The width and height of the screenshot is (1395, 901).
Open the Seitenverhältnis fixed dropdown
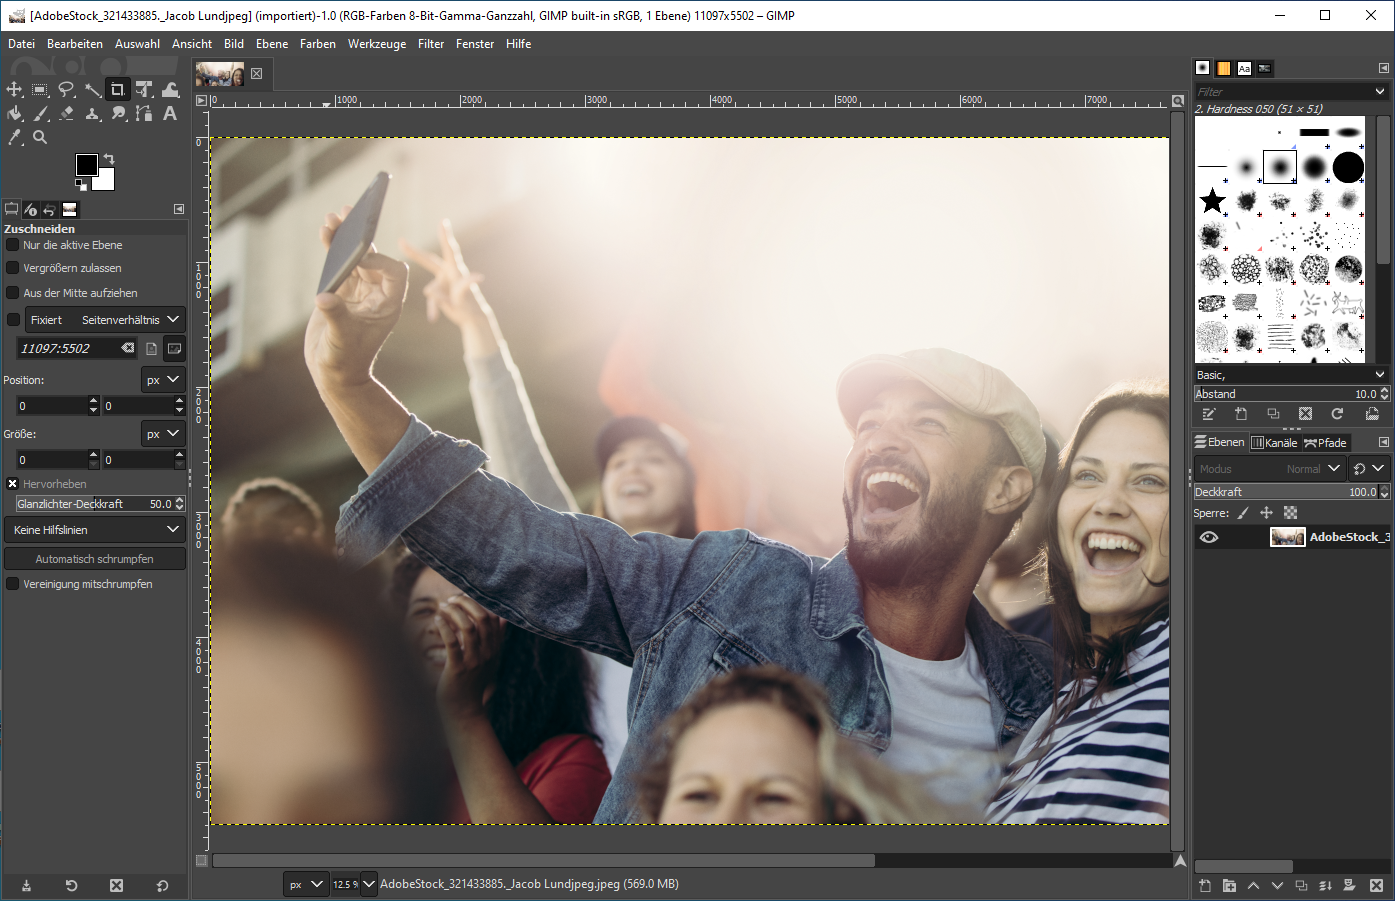click(105, 320)
